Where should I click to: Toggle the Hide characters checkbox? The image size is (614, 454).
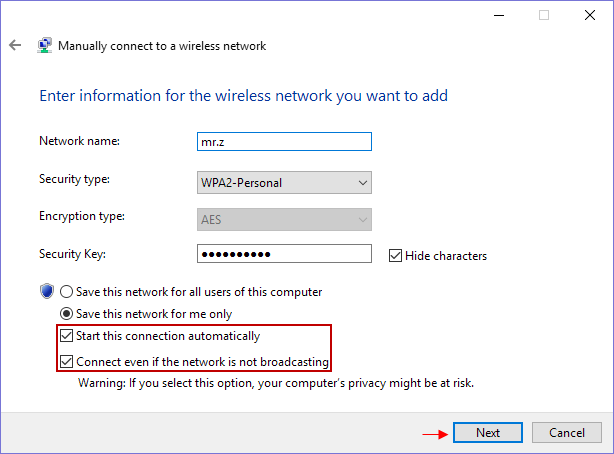tap(395, 255)
